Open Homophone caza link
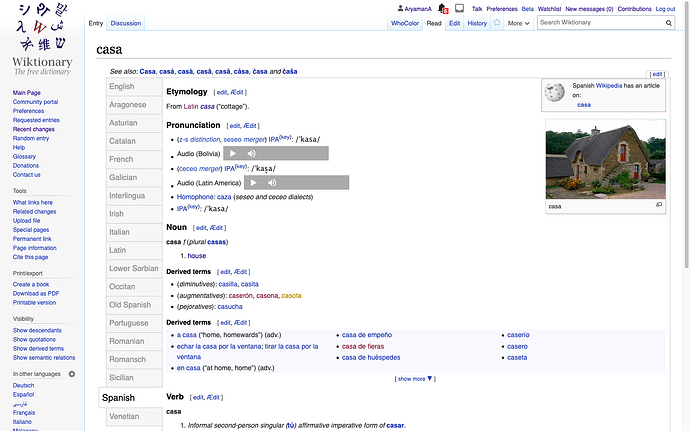 pyautogui.click(x=224, y=197)
